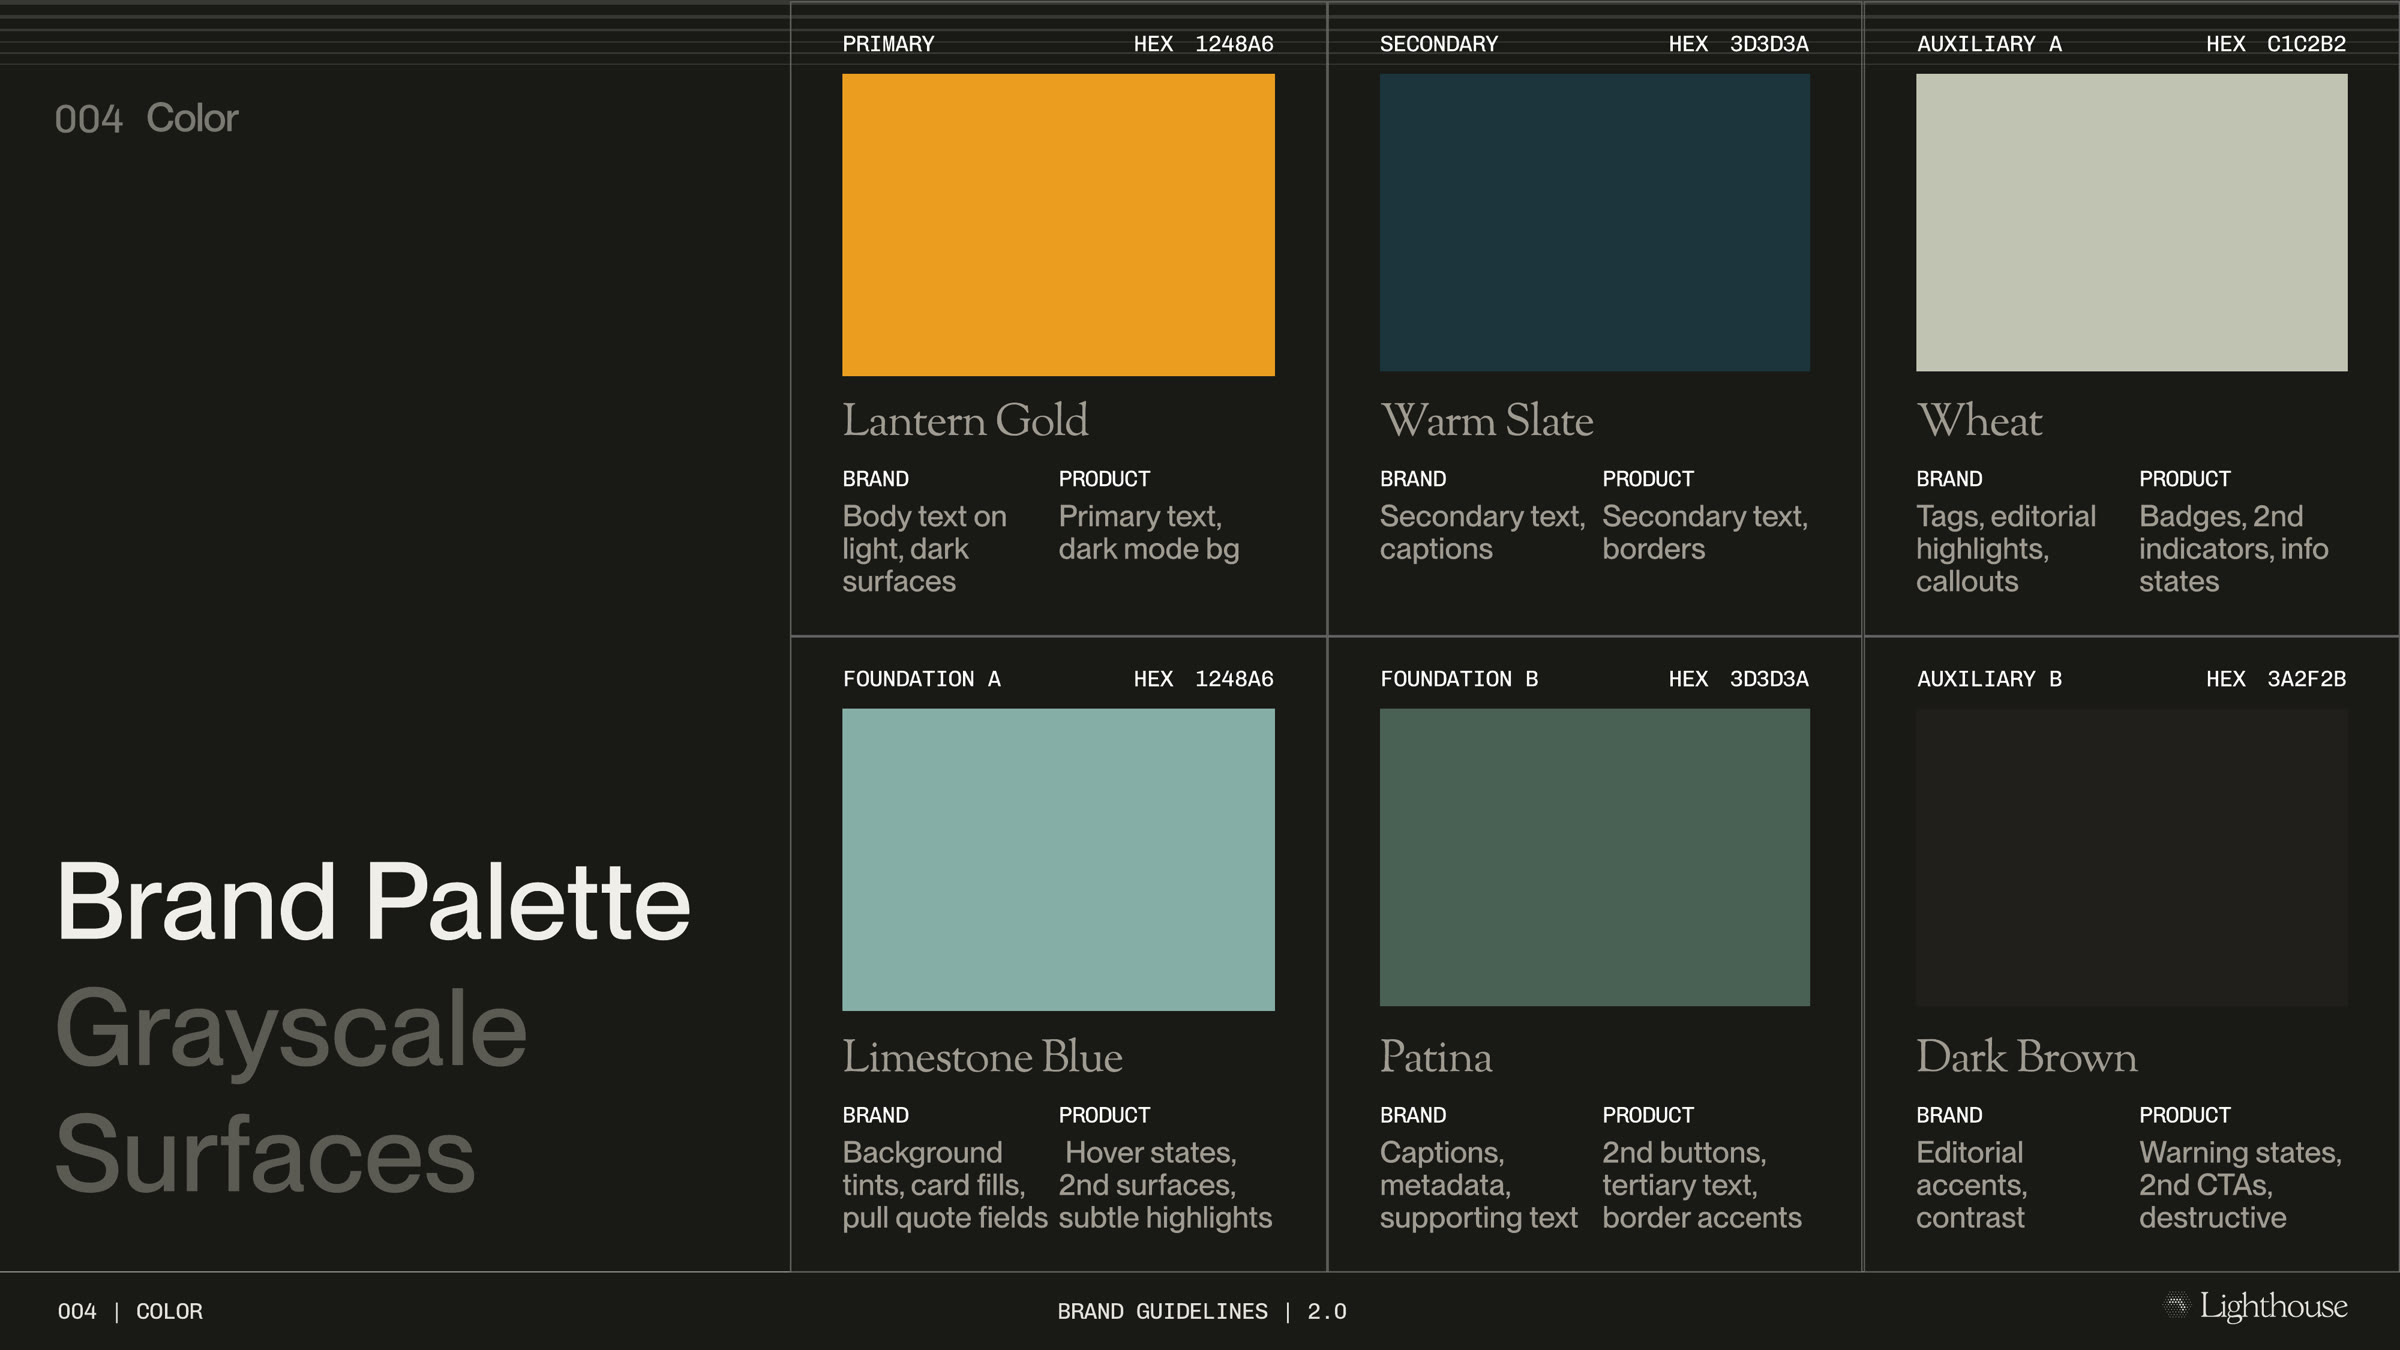Click 'Editorial accents, contrast' description
The width and height of the screenshot is (2400, 1350).
point(1972,1185)
